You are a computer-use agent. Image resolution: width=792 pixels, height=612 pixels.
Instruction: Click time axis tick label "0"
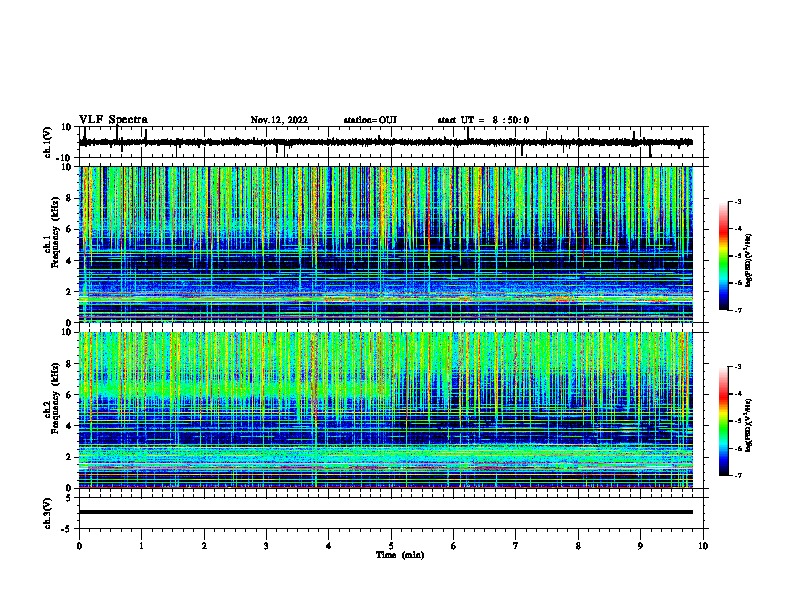(x=79, y=546)
